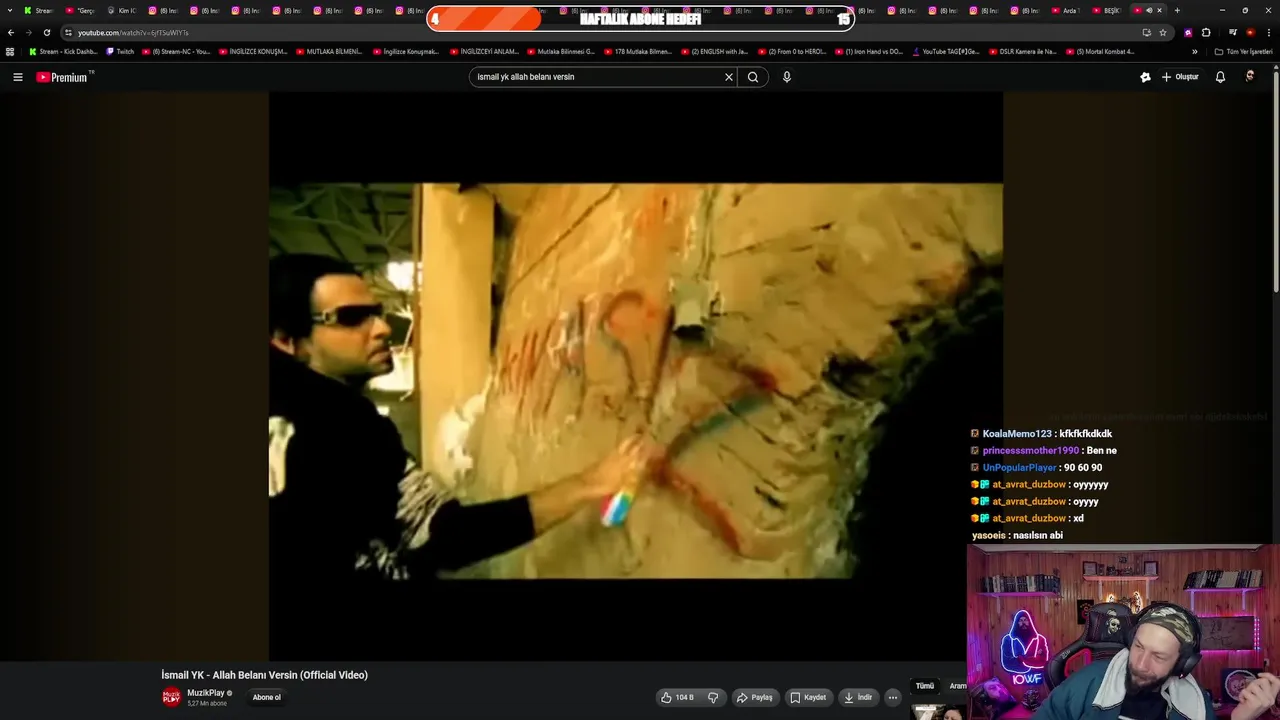
Task: Switch to the BEŞİK tab
Action: tap(1107, 10)
